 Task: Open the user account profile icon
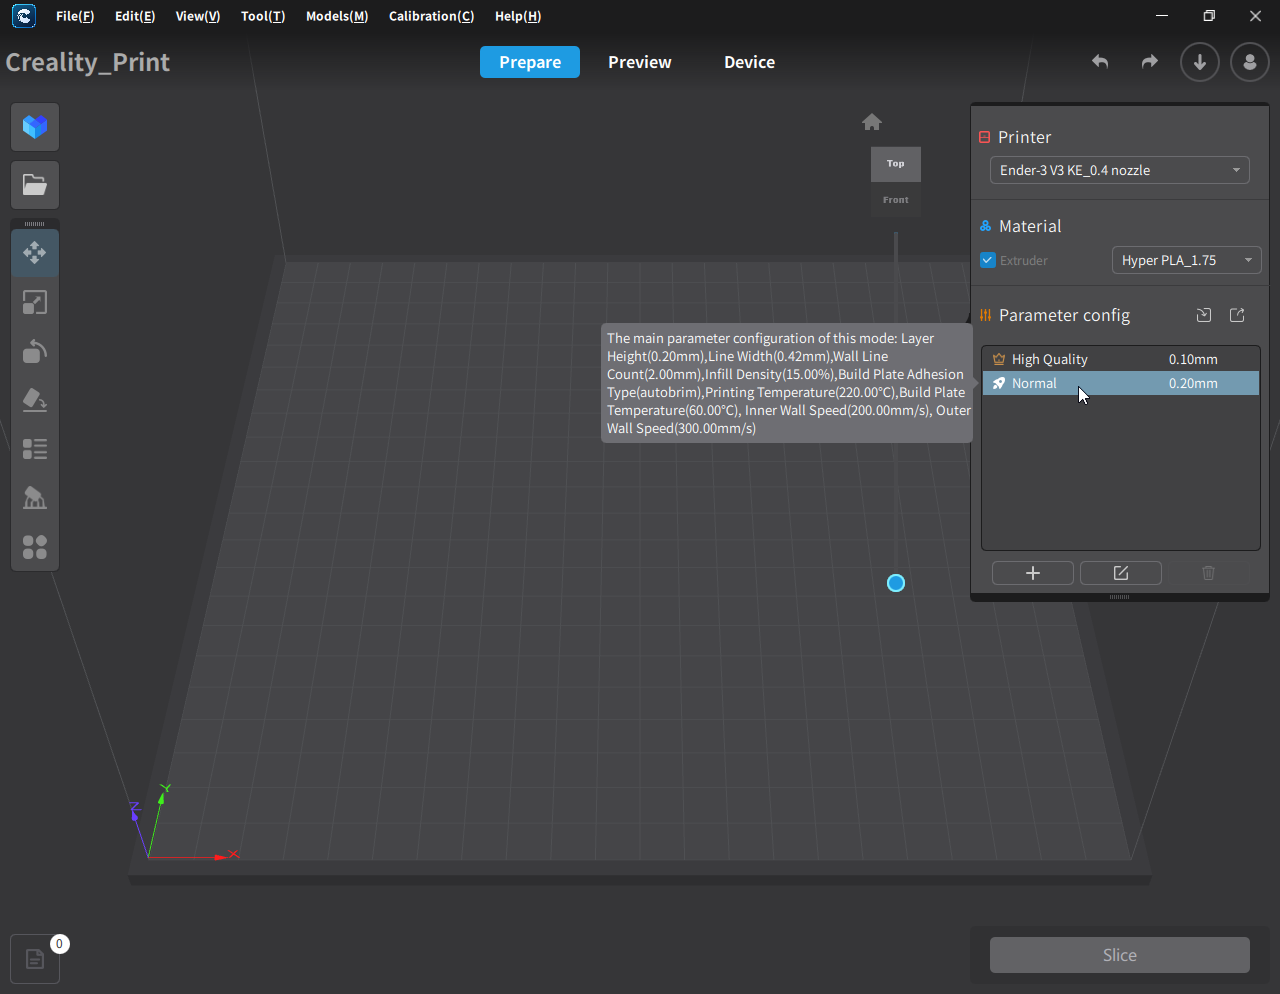pos(1250,62)
